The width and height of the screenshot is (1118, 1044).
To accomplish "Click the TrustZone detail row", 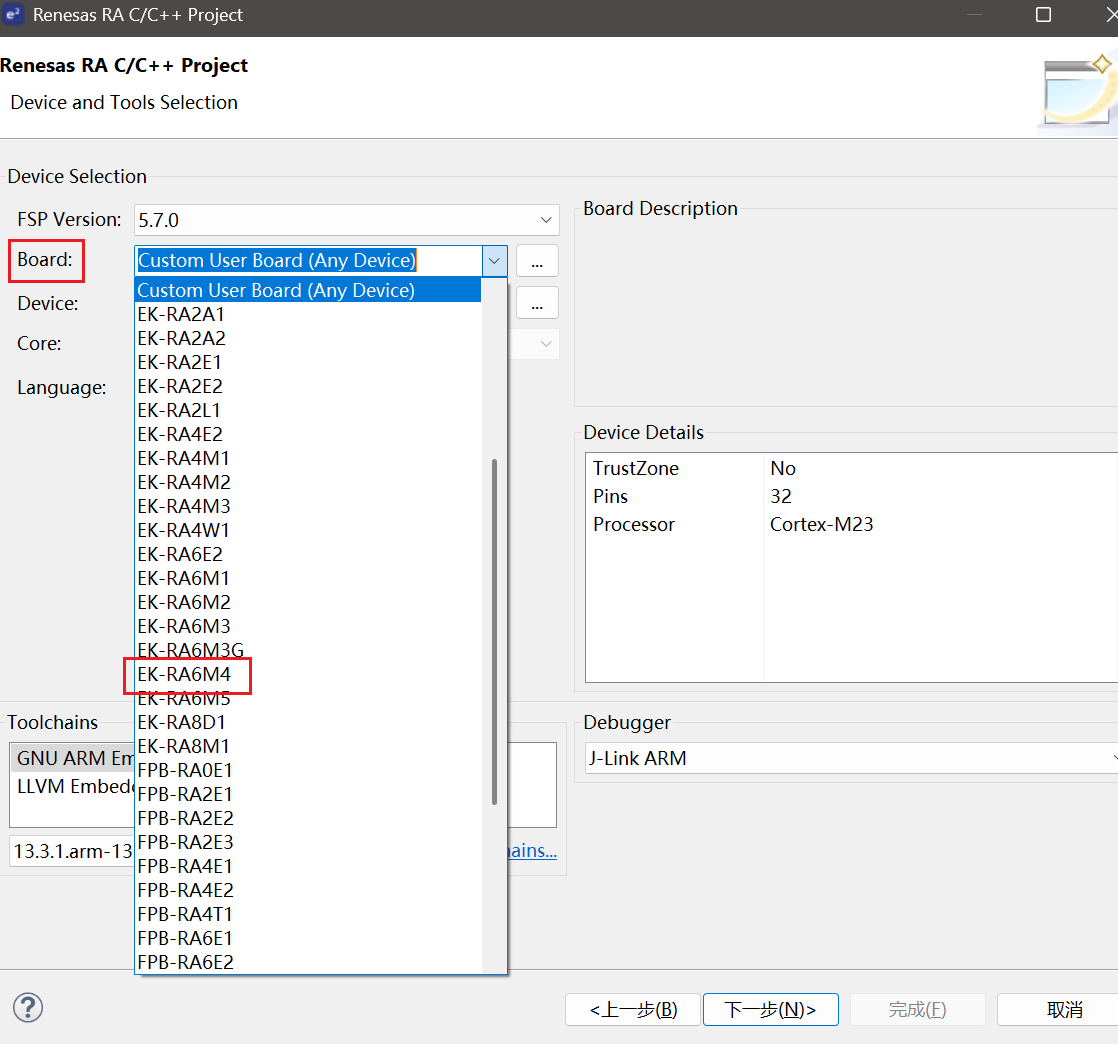I will (x=851, y=469).
